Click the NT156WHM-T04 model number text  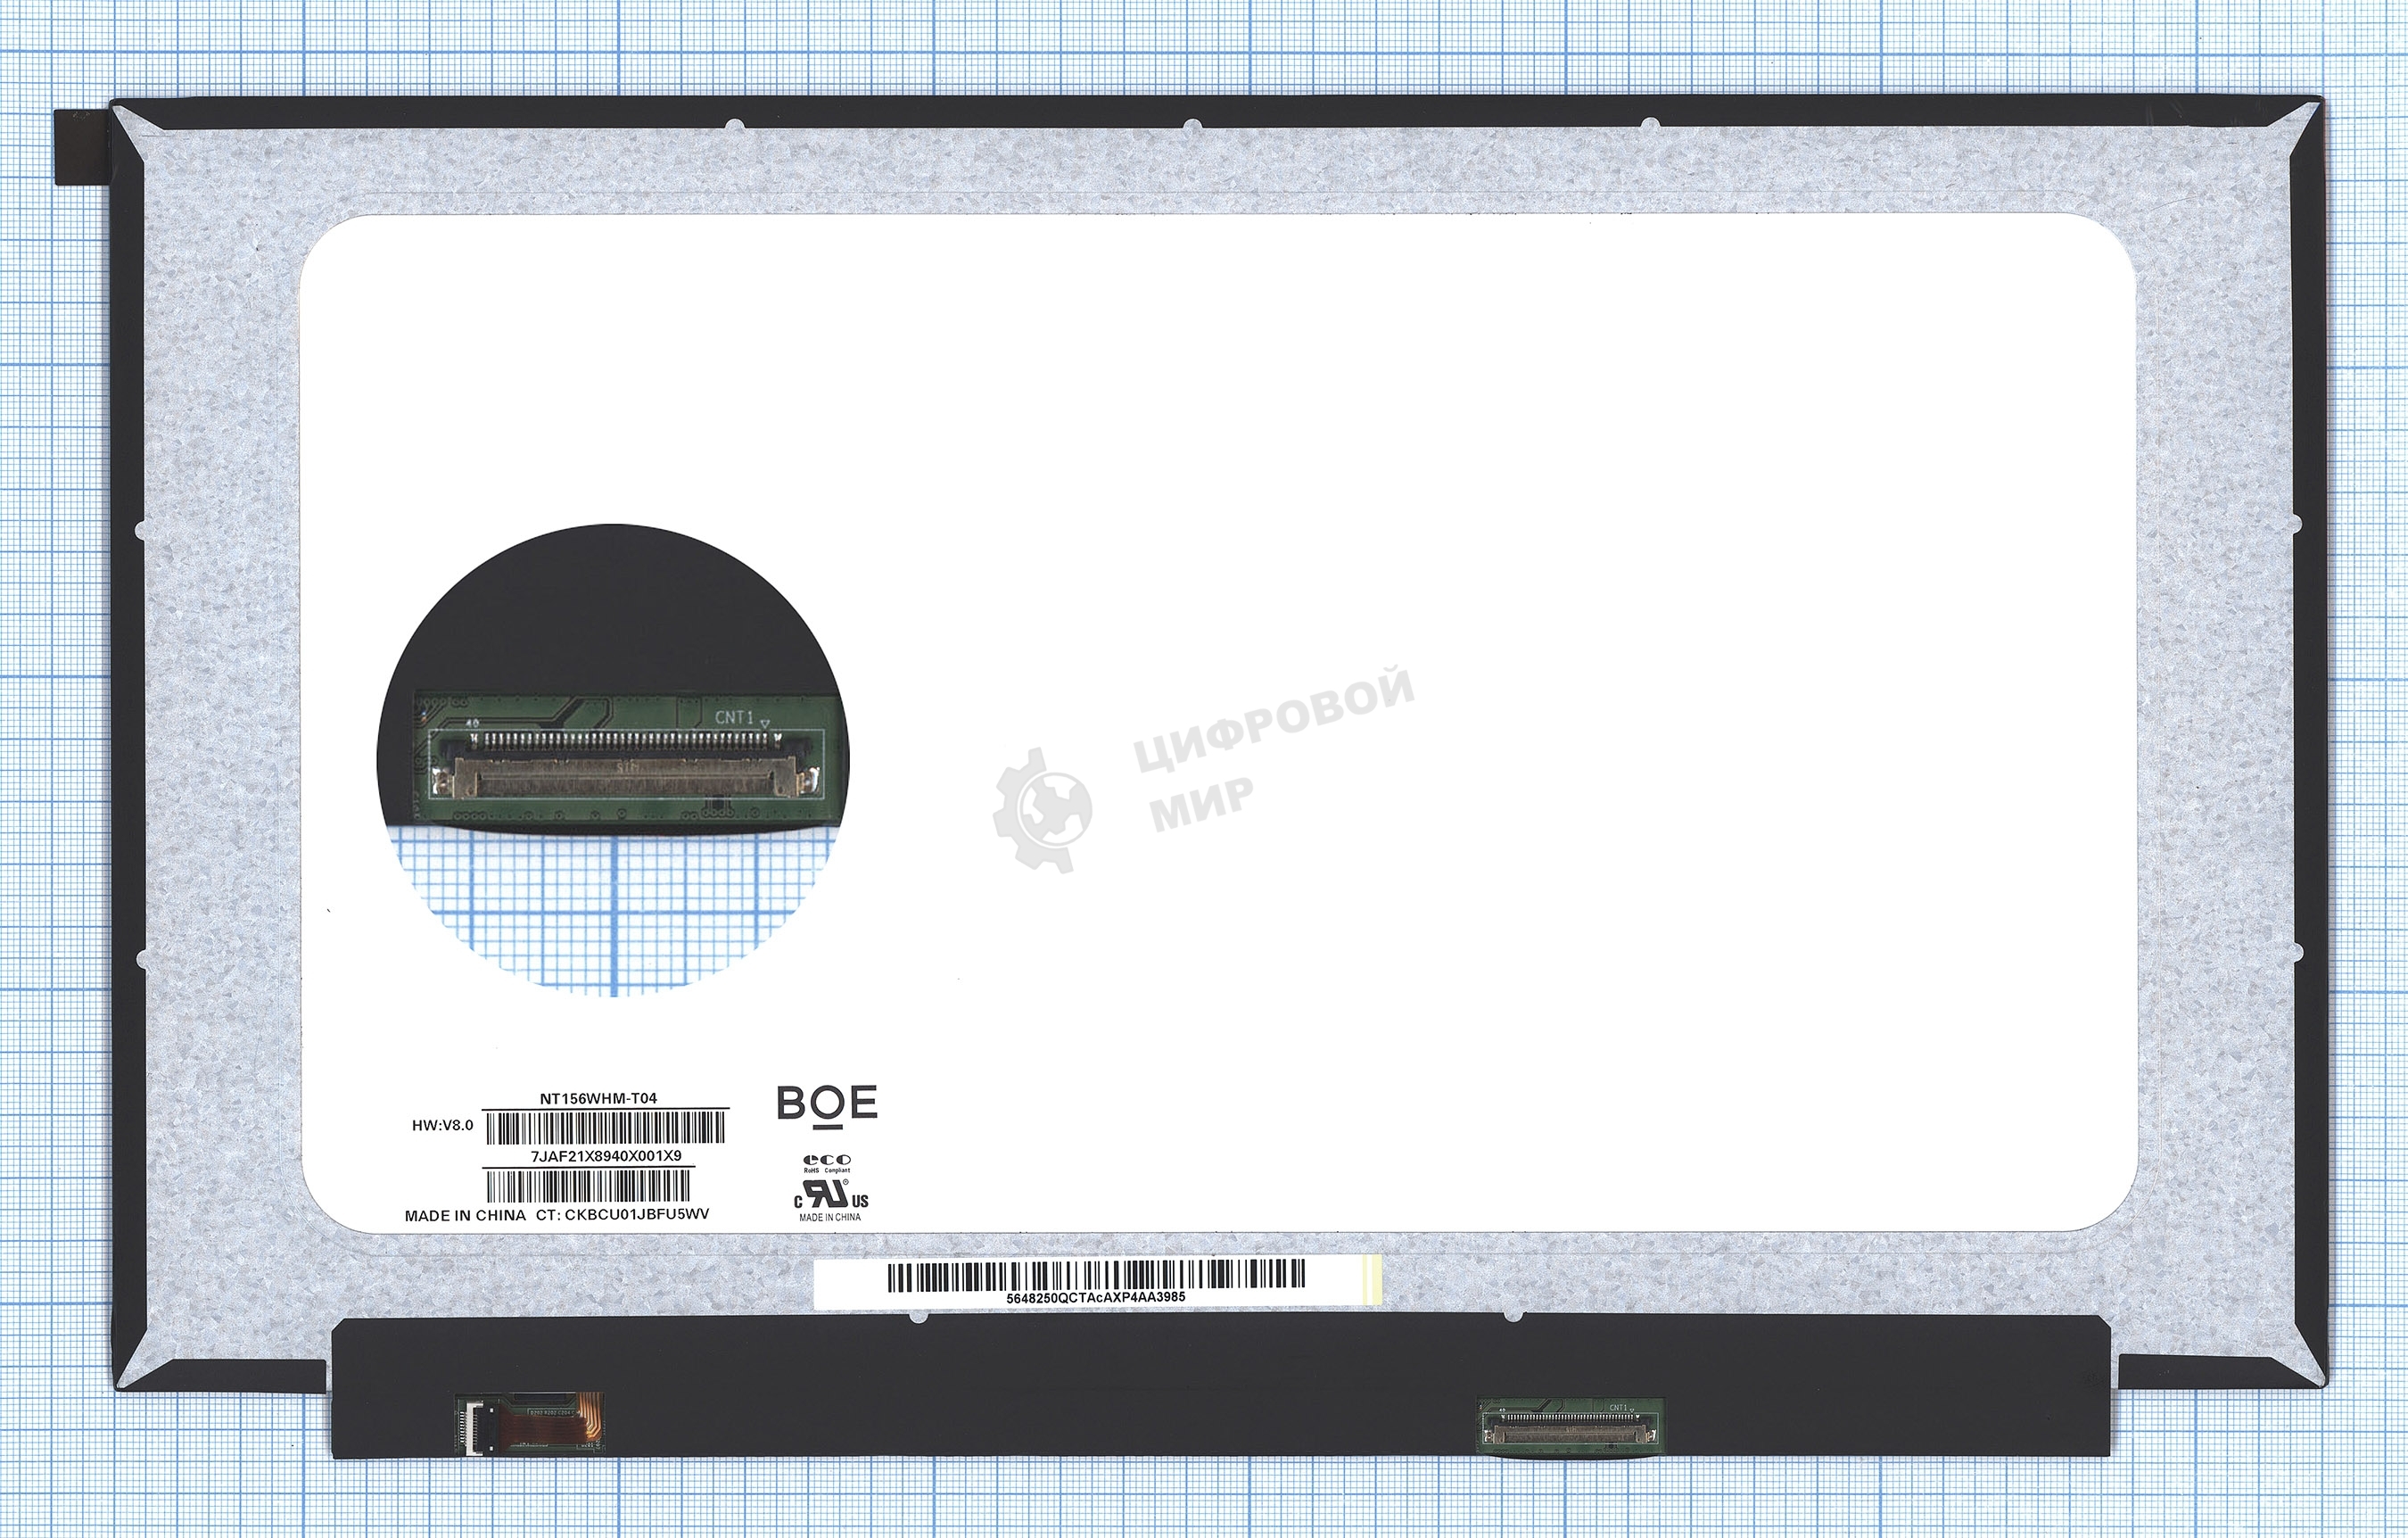[x=598, y=1098]
